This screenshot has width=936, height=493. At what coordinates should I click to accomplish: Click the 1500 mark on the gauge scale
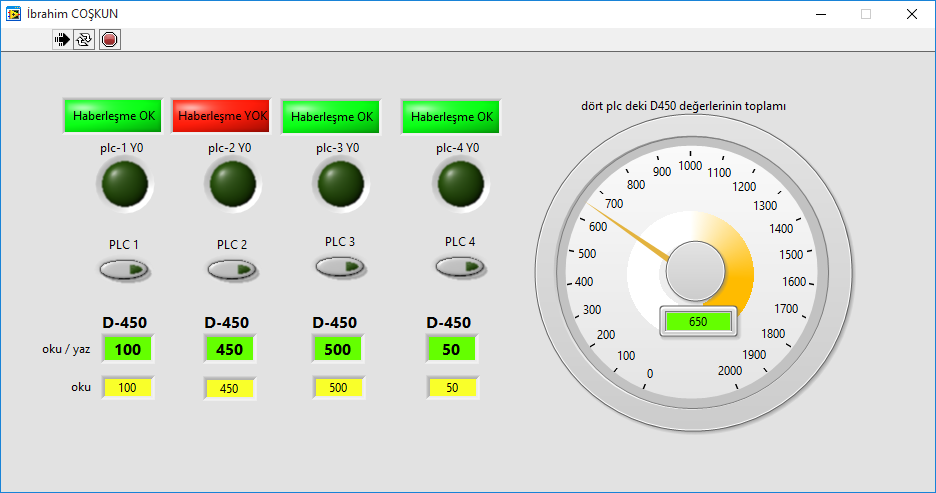tap(791, 255)
